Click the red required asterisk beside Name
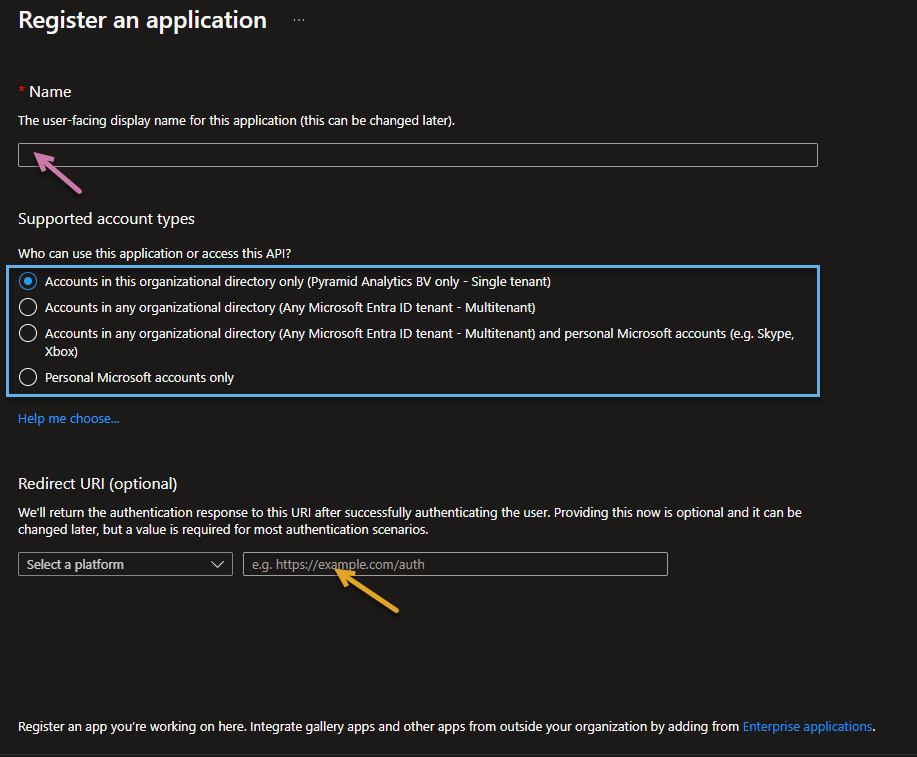917x757 pixels. tap(22, 91)
